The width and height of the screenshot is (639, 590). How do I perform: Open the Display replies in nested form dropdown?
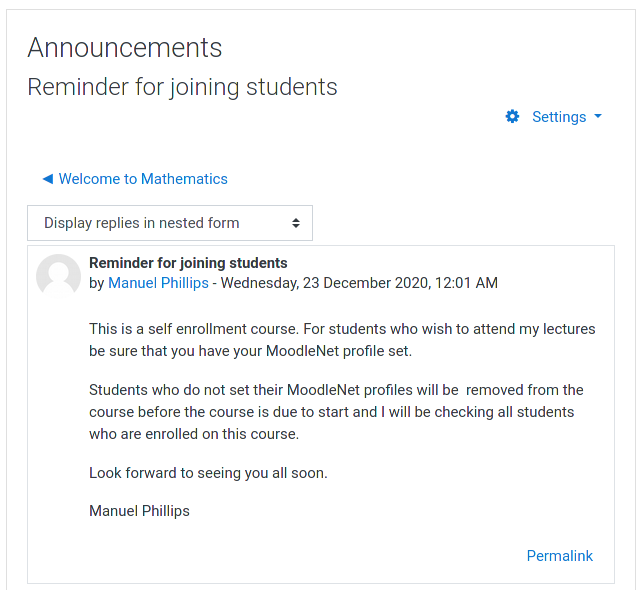[169, 223]
